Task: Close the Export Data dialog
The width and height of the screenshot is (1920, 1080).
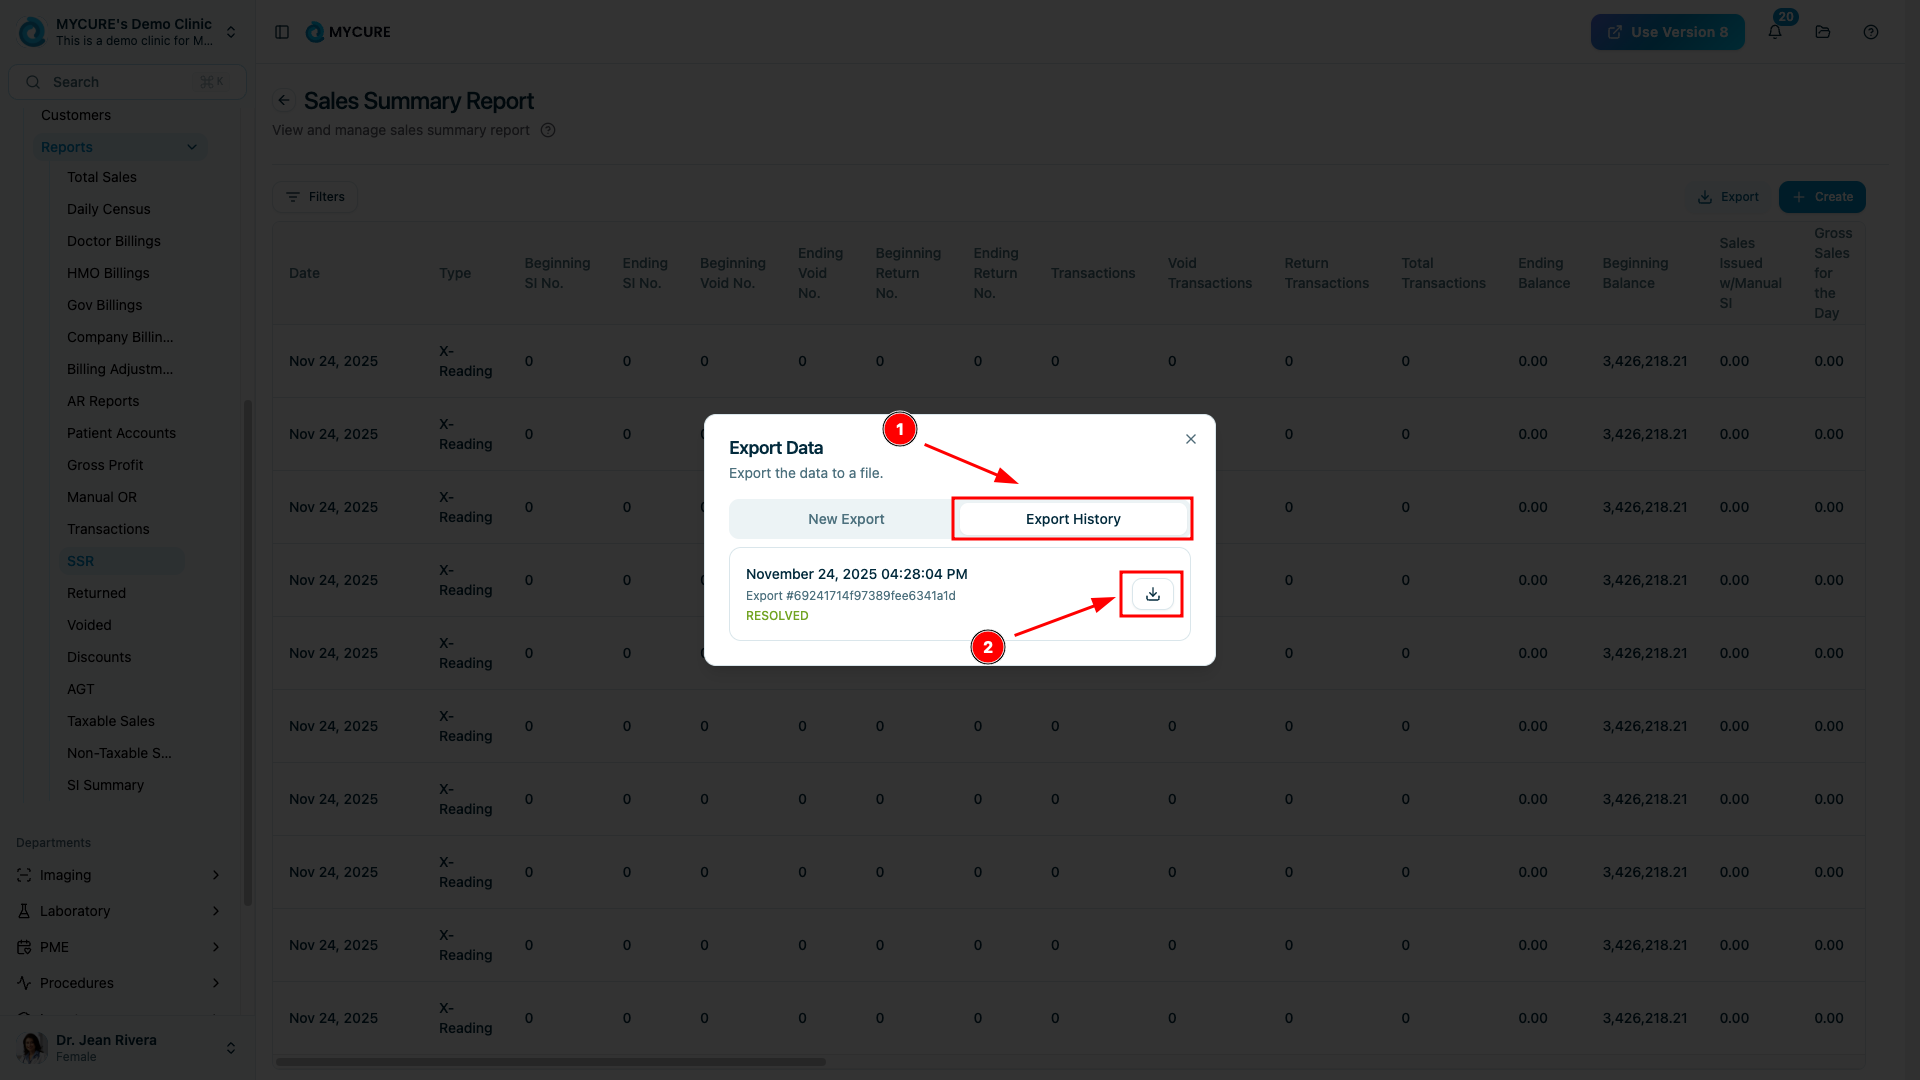Action: click(x=1190, y=439)
